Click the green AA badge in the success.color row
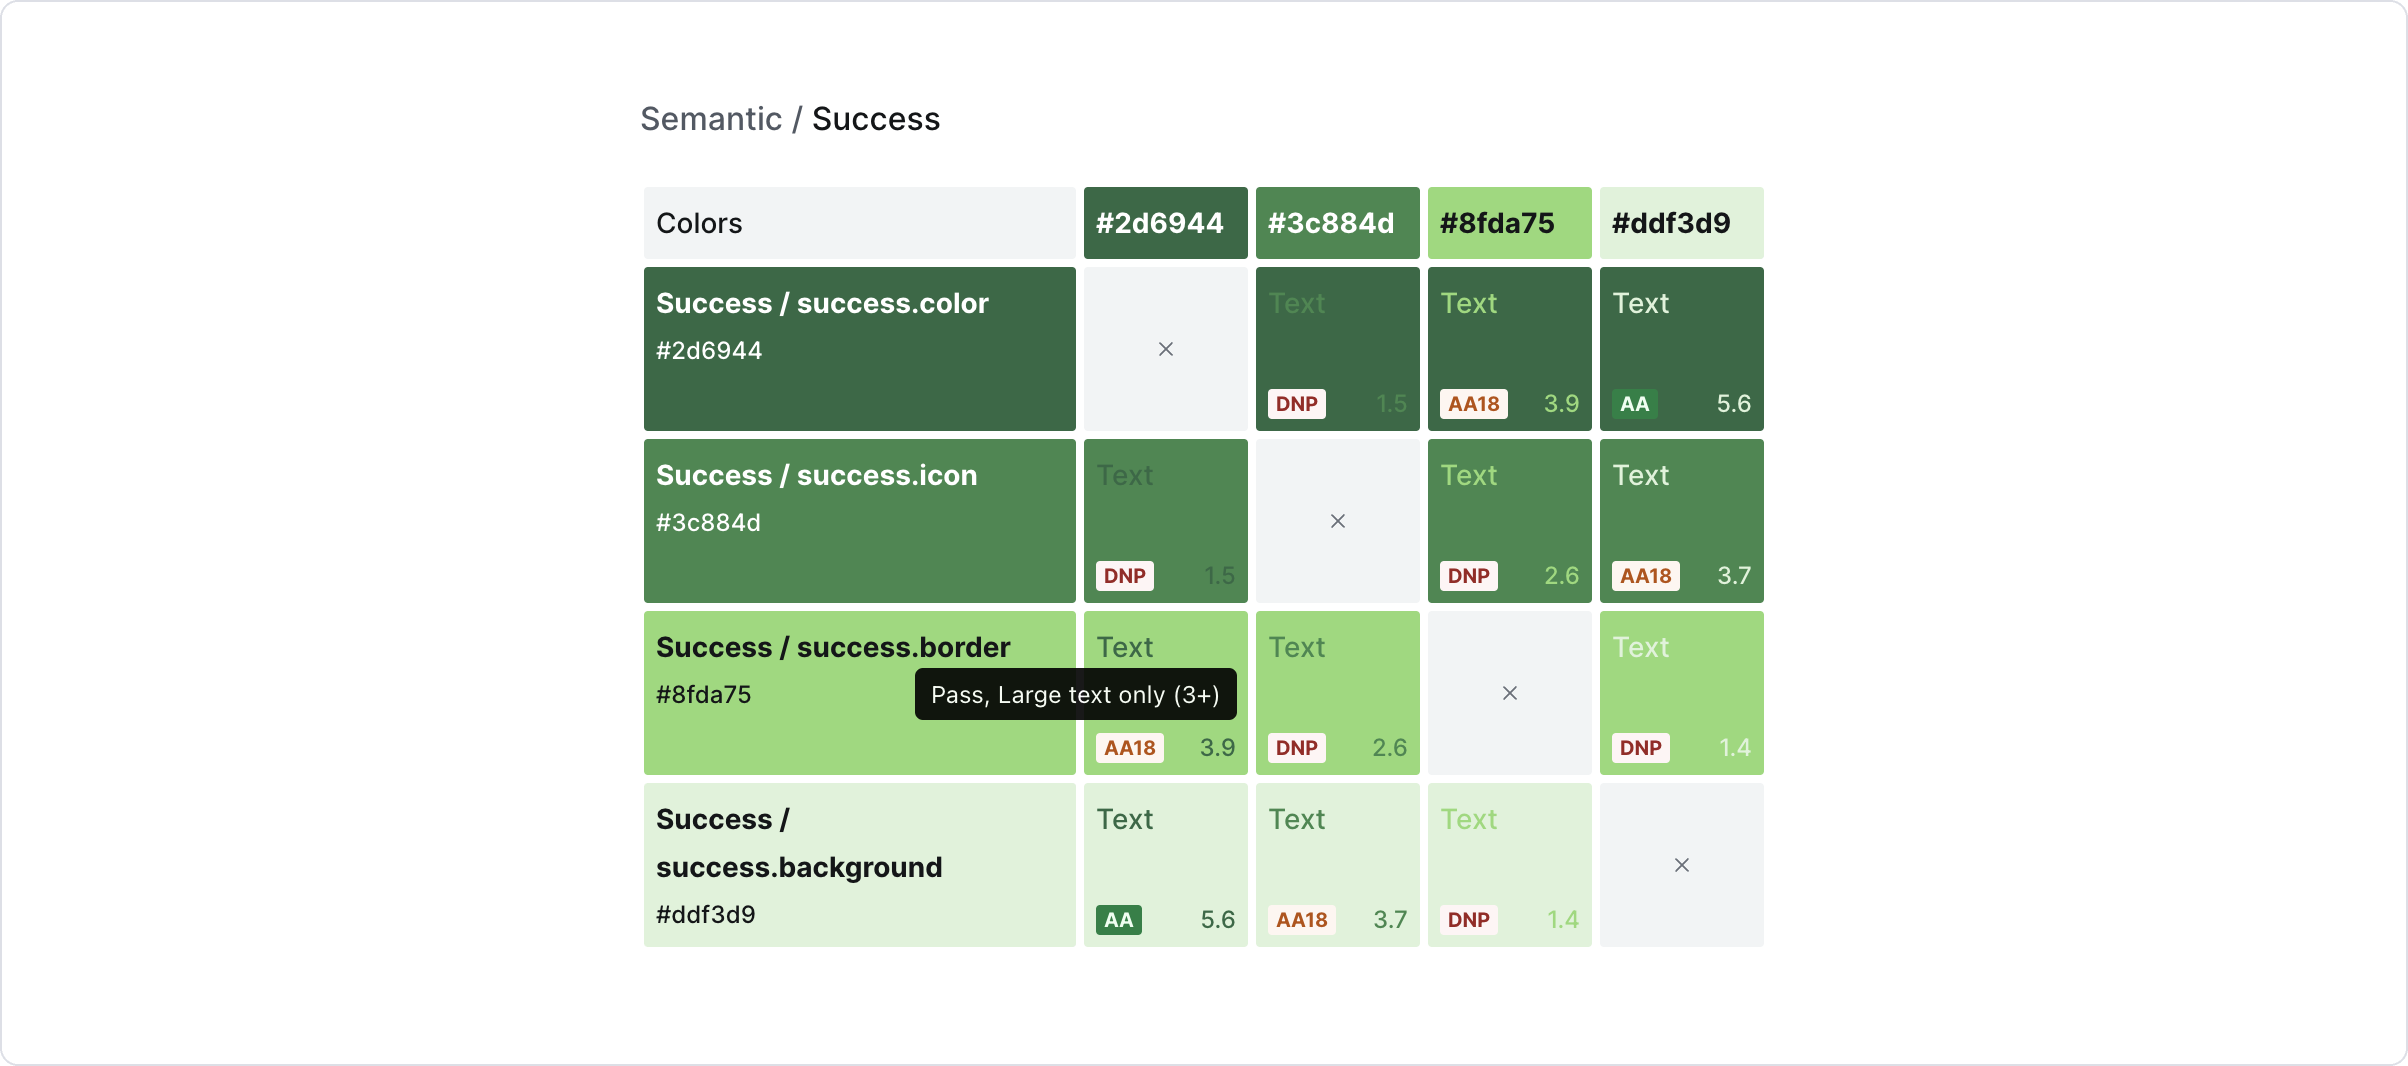Image resolution: width=2408 pixels, height=1066 pixels. tap(1634, 404)
